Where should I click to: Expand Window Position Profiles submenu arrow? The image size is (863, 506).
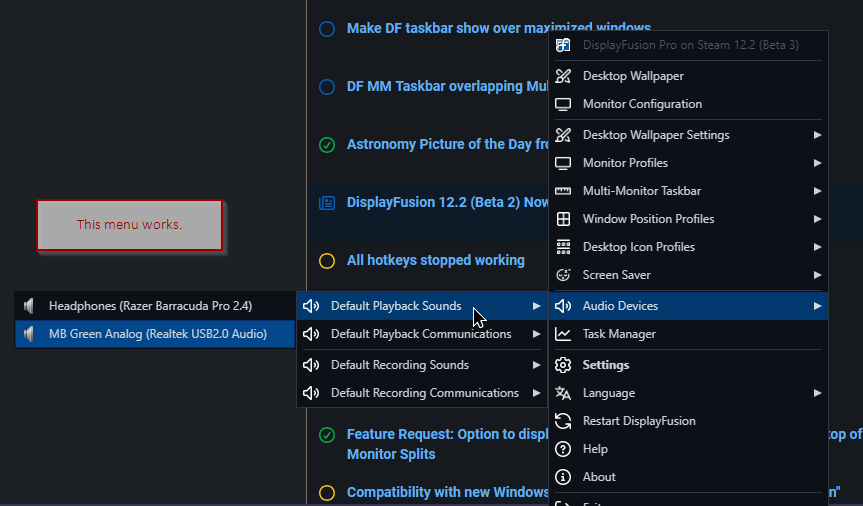point(817,219)
